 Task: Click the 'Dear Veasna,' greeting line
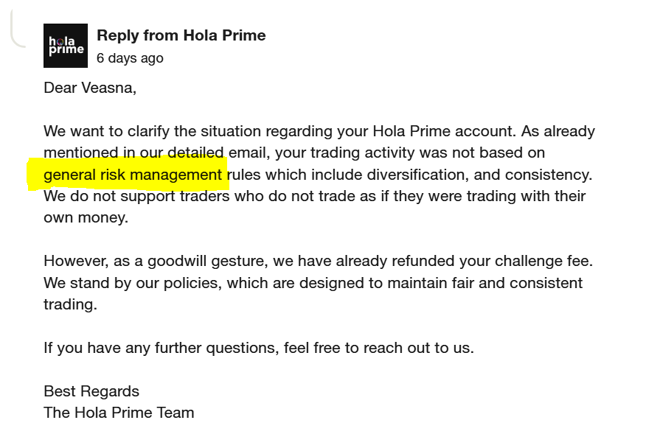coord(90,88)
